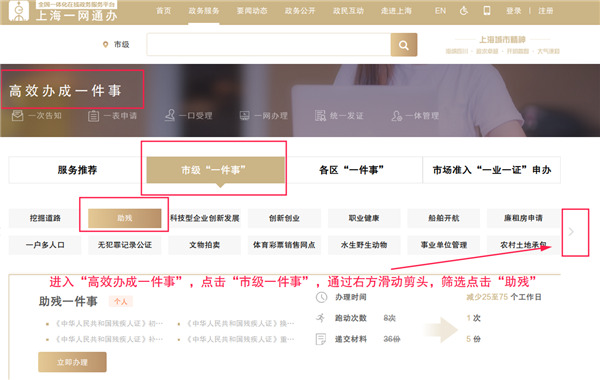Click the 登录 login link
This screenshot has height=380, width=600.
(514, 11)
